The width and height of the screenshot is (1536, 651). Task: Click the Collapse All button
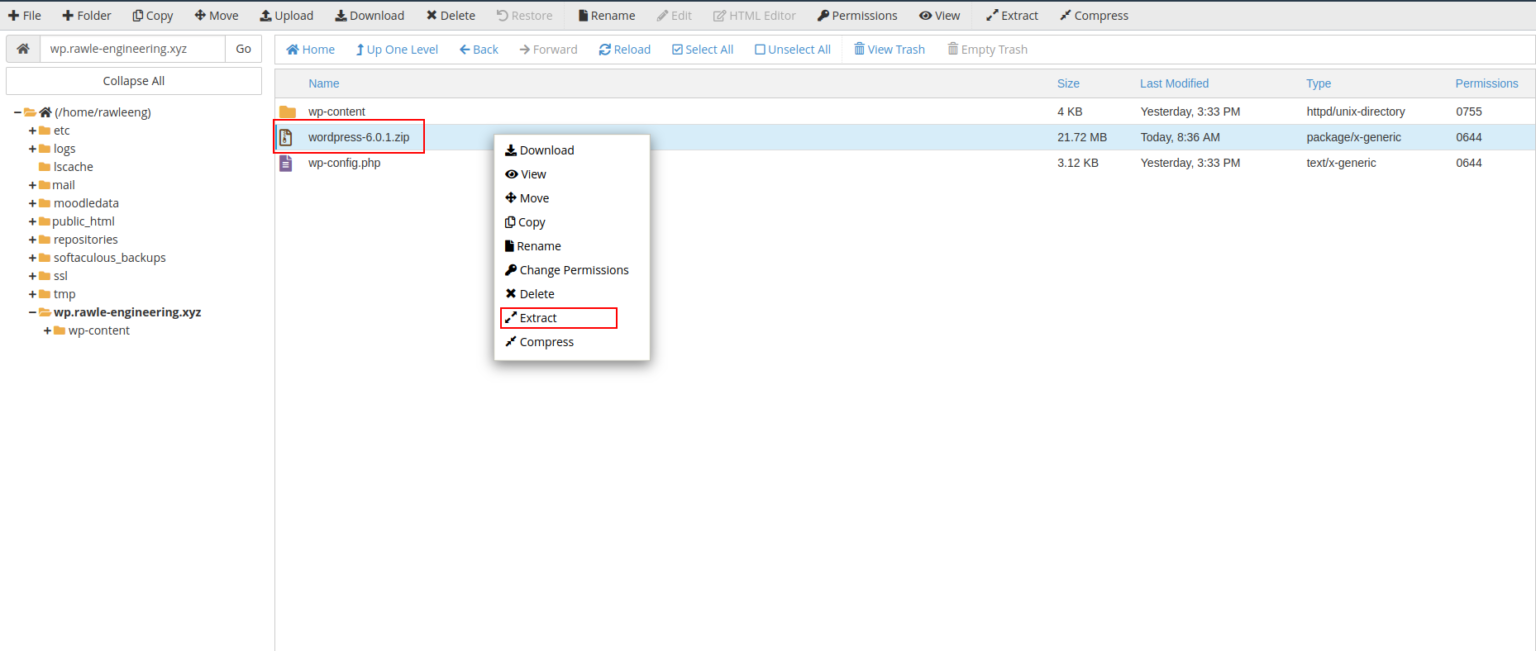click(x=133, y=81)
